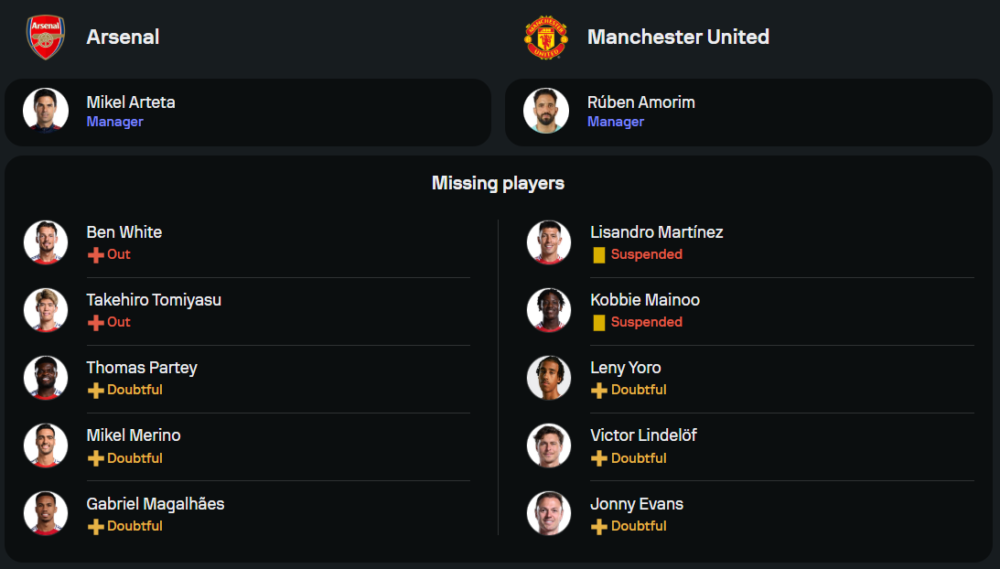Open Rúben Amorim's manager profile photo
This screenshot has width=1000, height=569.
[x=546, y=111]
